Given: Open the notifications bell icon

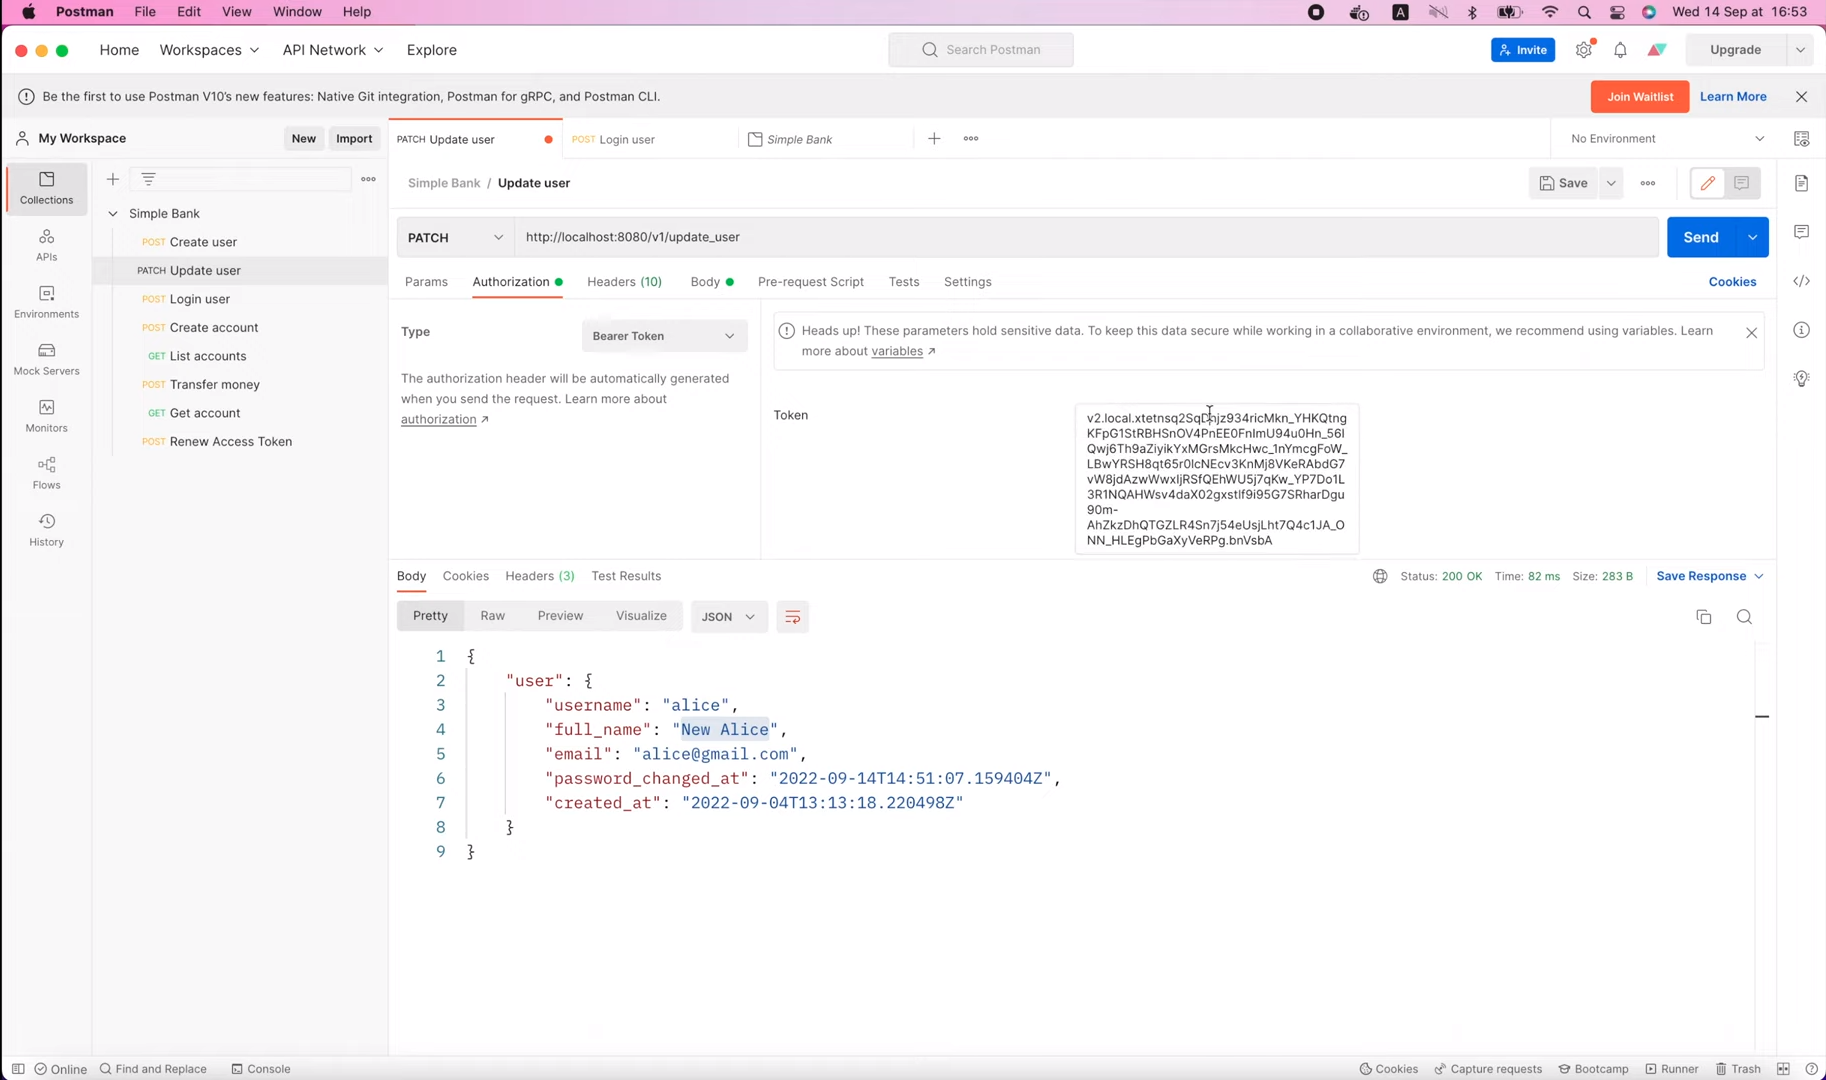Looking at the screenshot, I should click(1620, 50).
